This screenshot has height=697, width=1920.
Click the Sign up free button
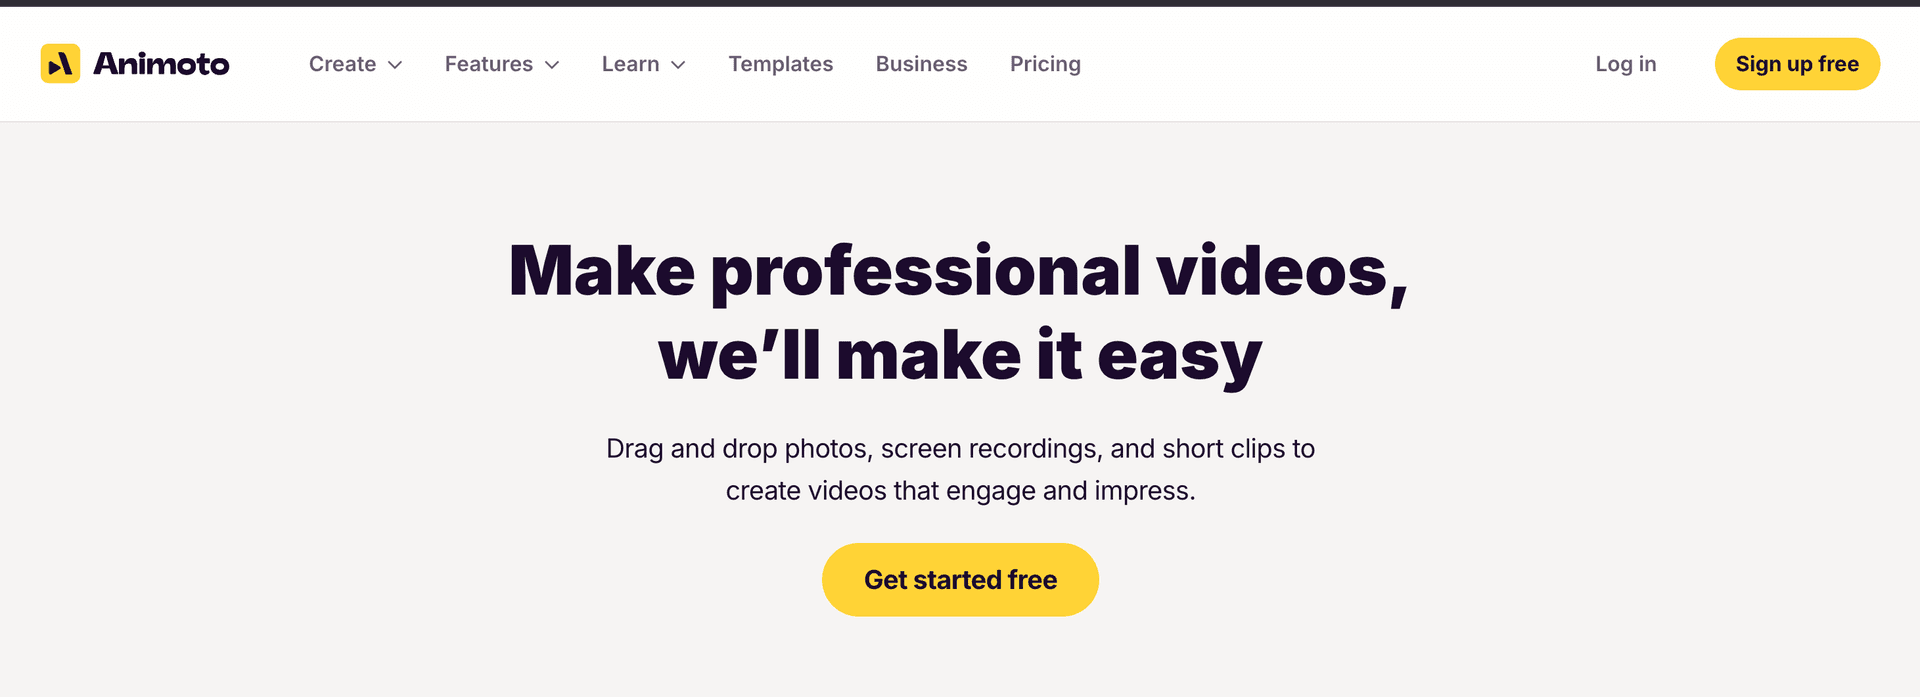pyautogui.click(x=1797, y=64)
